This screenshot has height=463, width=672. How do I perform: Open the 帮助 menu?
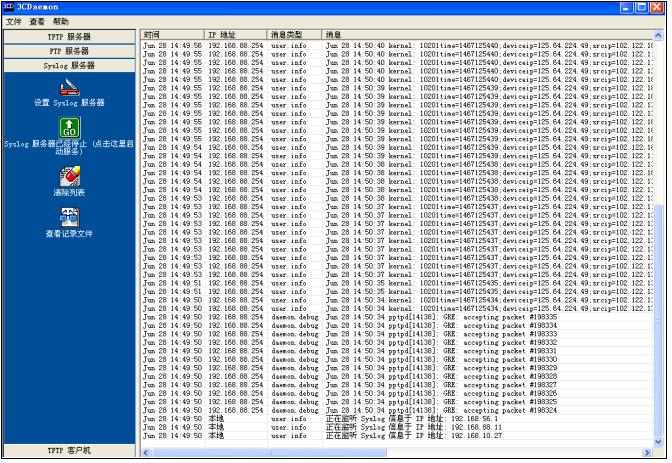pos(60,21)
